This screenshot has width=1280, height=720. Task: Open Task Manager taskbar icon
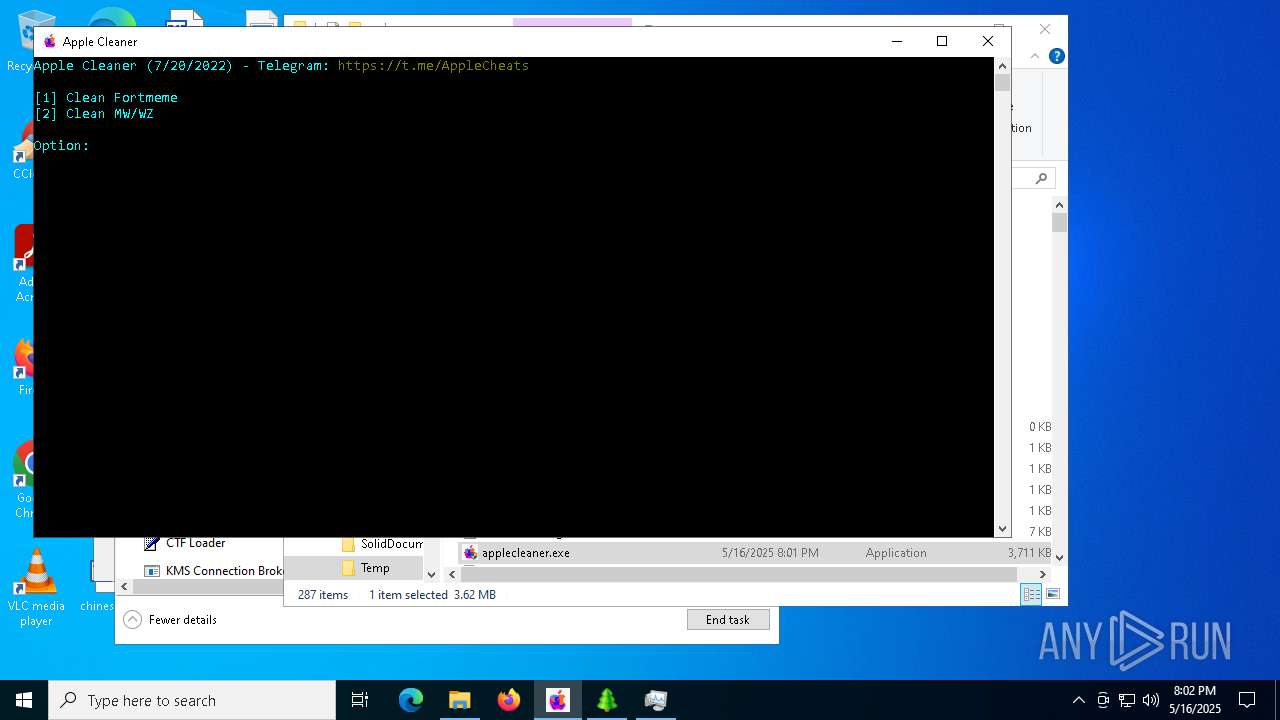655,700
